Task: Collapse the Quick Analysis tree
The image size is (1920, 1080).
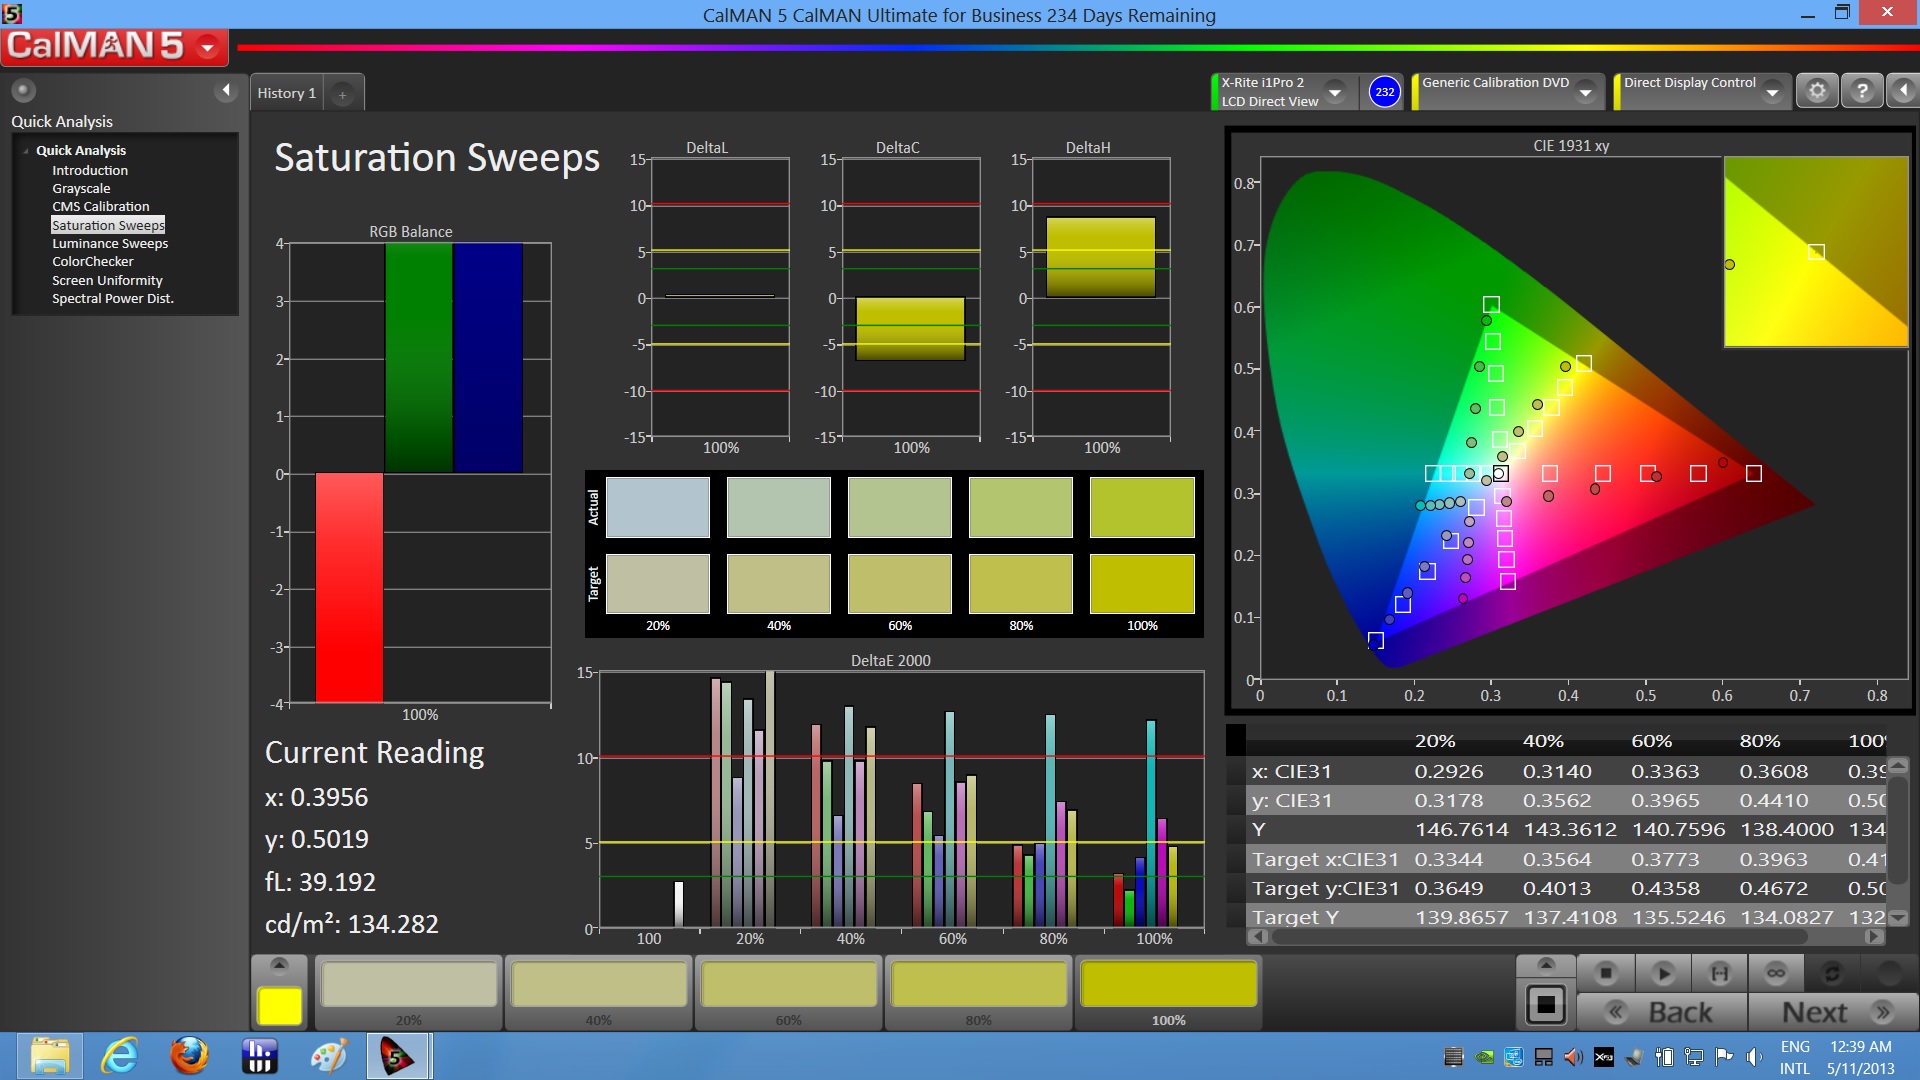Action: click(26, 151)
